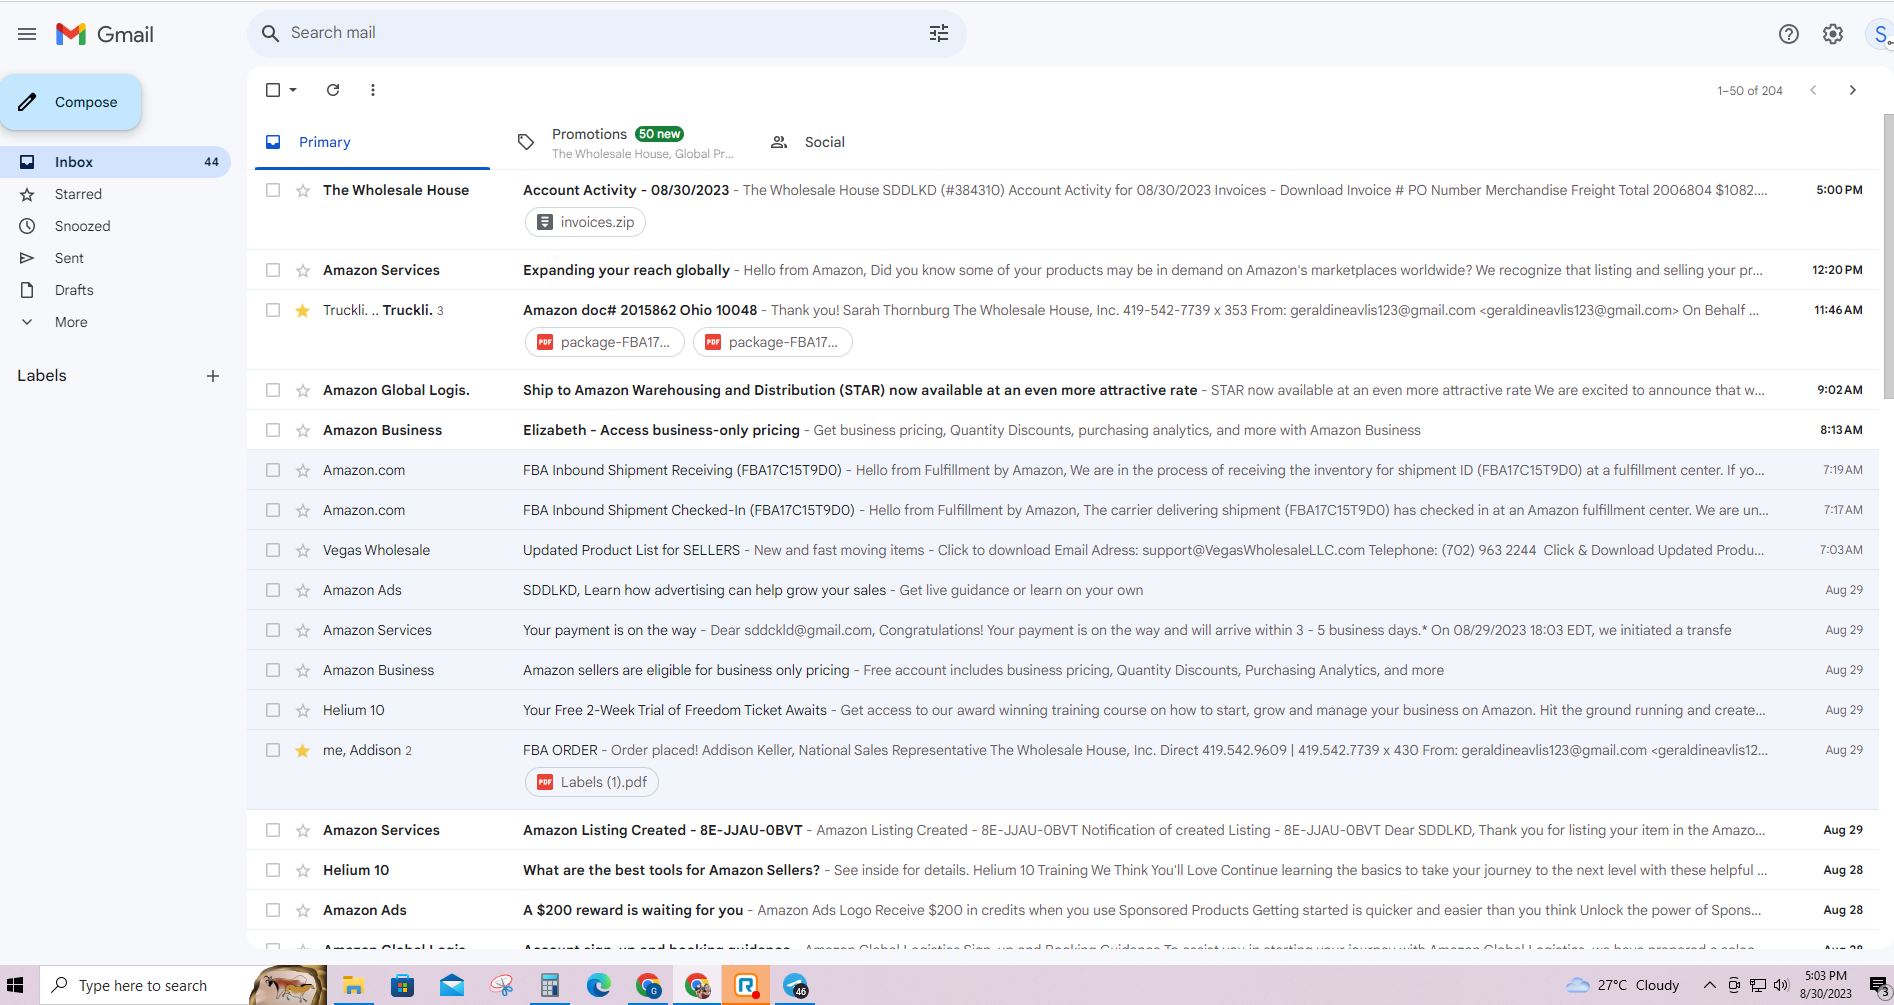The width and height of the screenshot is (1894, 1005).
Task: Check the FBA Inbound Shipment Checked-In email
Action: (273, 510)
